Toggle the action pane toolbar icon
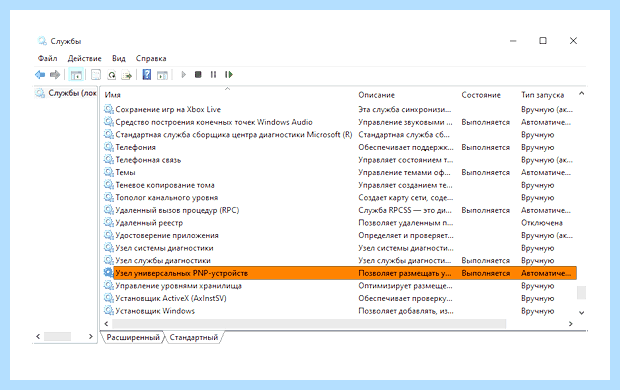This screenshot has width=620, height=390. [x=162, y=74]
